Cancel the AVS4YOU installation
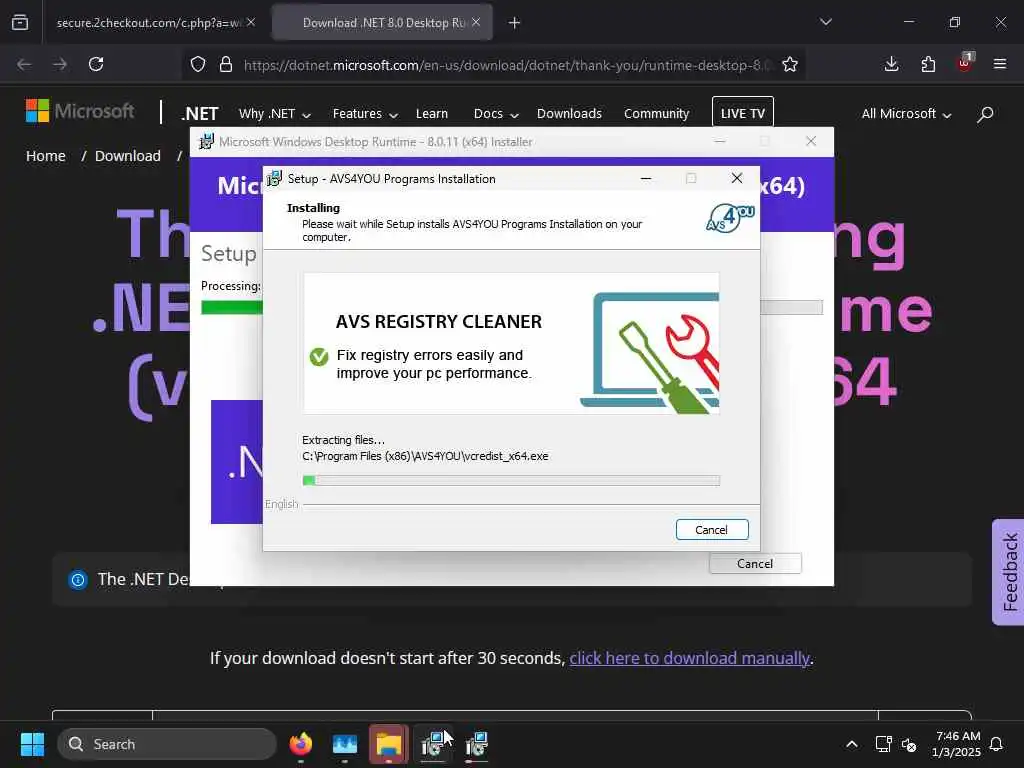Image resolution: width=1024 pixels, height=768 pixels. 712,530
